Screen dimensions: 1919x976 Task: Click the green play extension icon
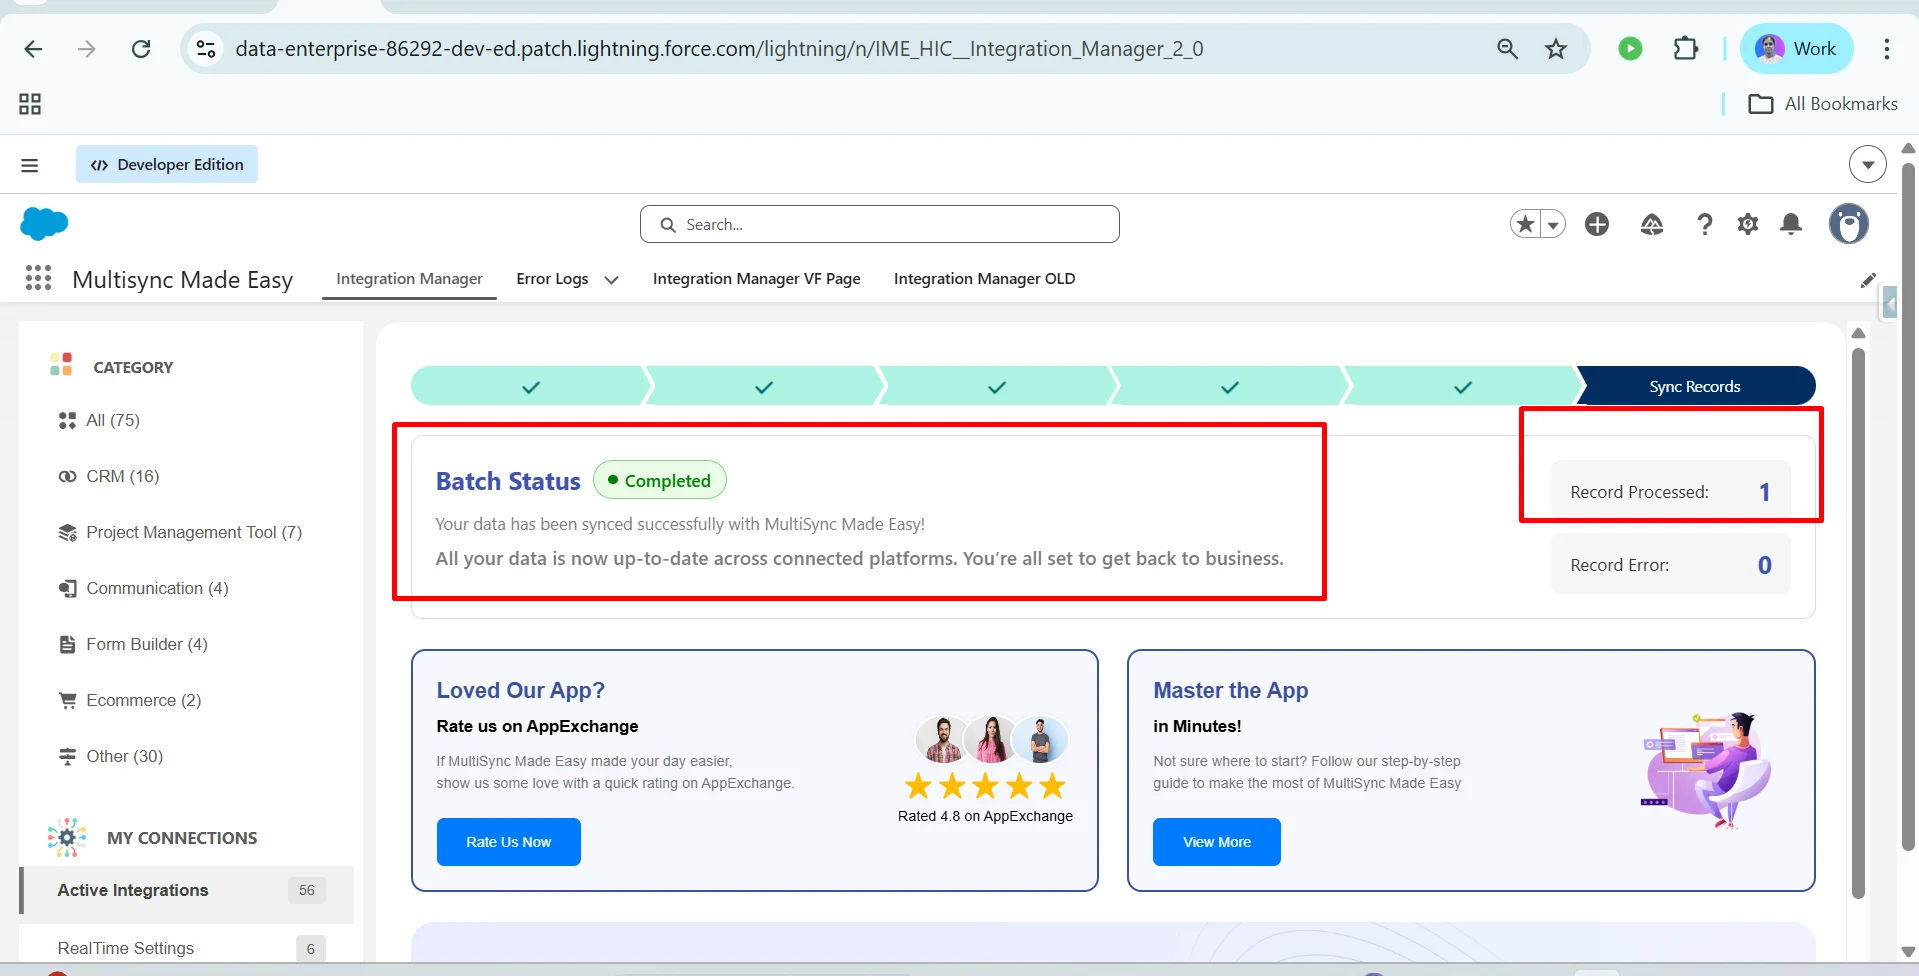(x=1630, y=49)
